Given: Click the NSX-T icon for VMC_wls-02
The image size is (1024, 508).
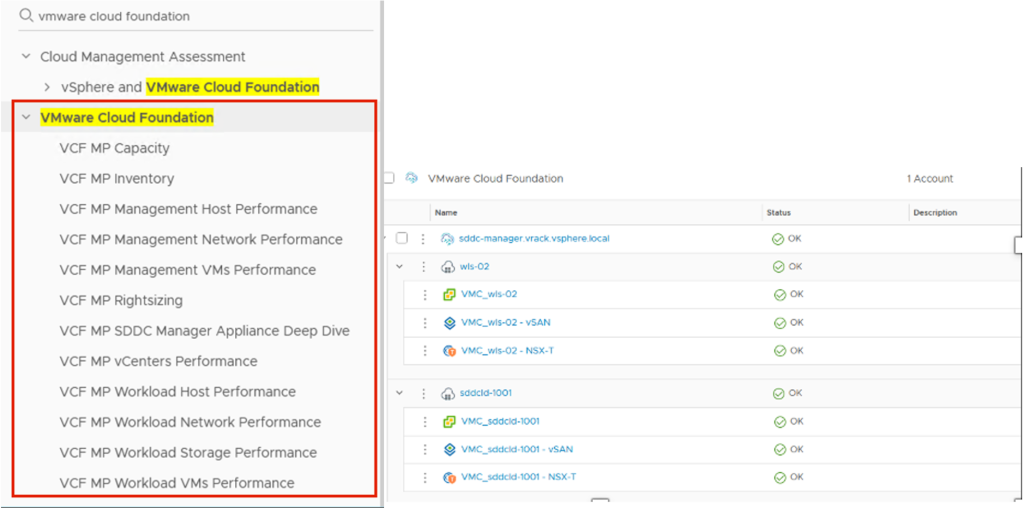Looking at the screenshot, I should (x=449, y=351).
